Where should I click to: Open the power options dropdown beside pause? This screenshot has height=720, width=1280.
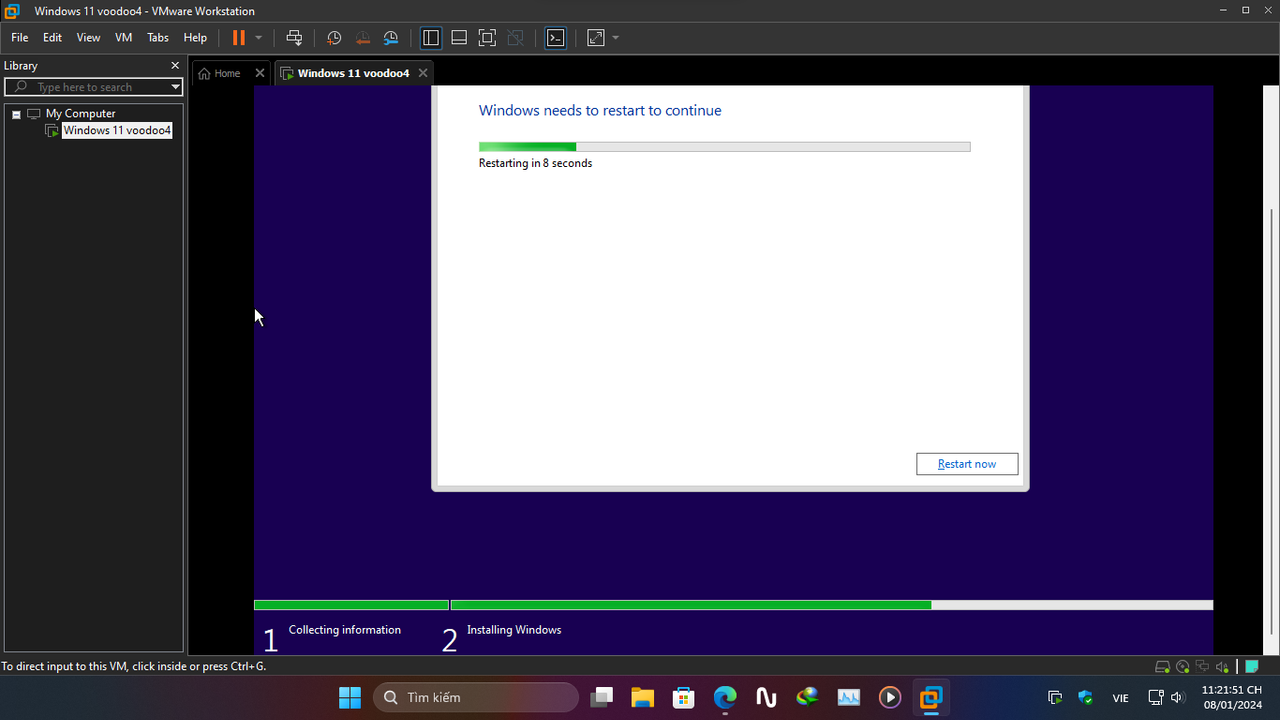[x=259, y=37]
